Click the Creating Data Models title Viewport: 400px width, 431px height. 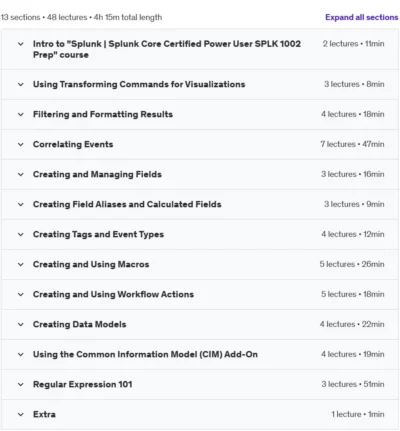[80, 324]
